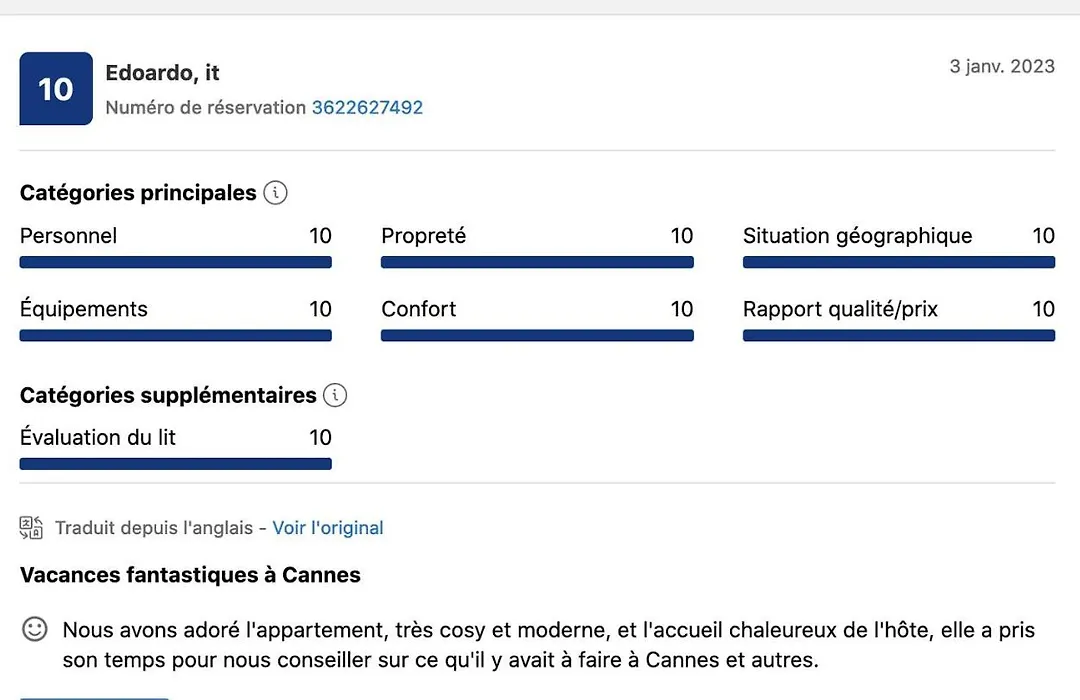
Task: Click the smiley face icon
Action: (34, 630)
